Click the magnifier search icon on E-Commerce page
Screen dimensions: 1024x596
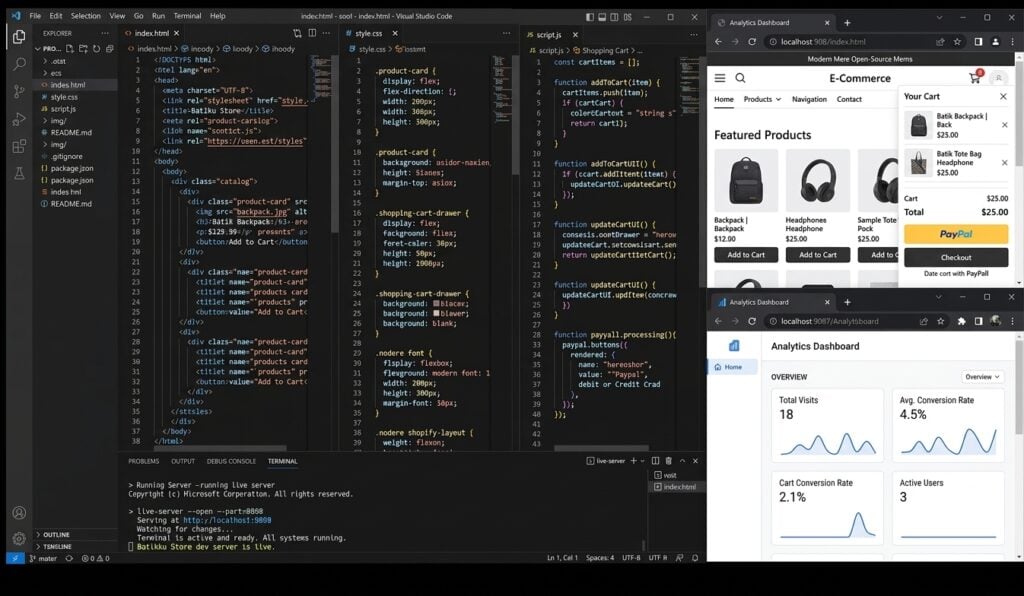(740, 78)
